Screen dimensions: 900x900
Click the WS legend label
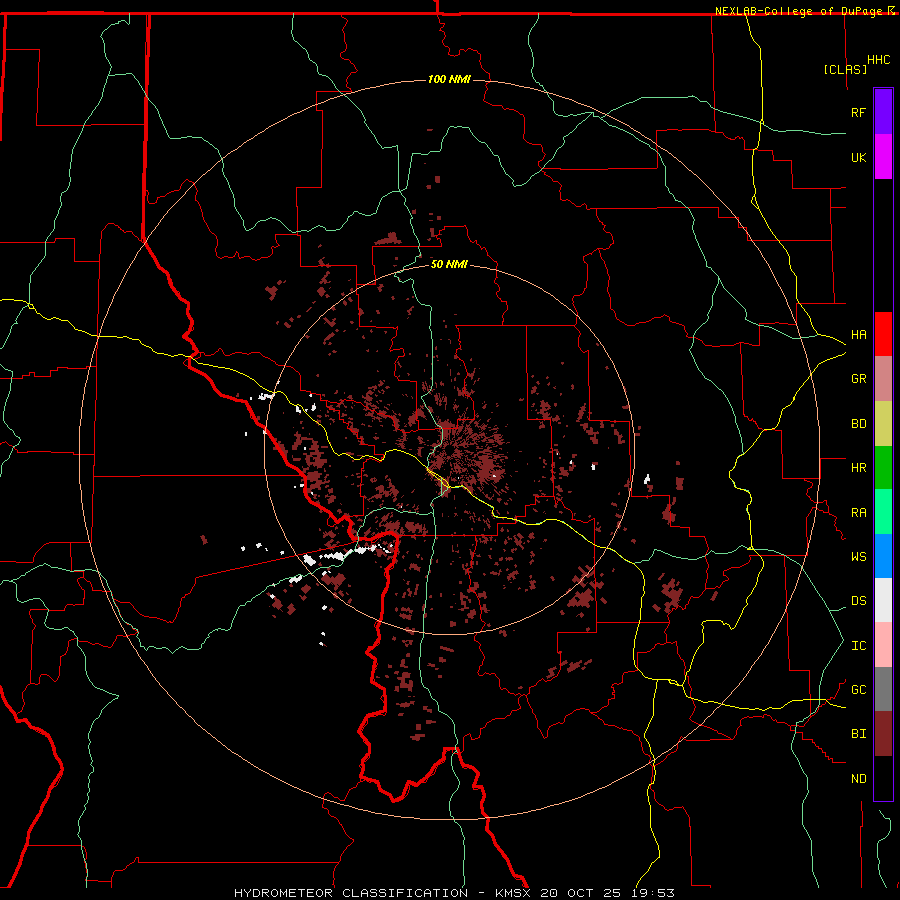858,557
